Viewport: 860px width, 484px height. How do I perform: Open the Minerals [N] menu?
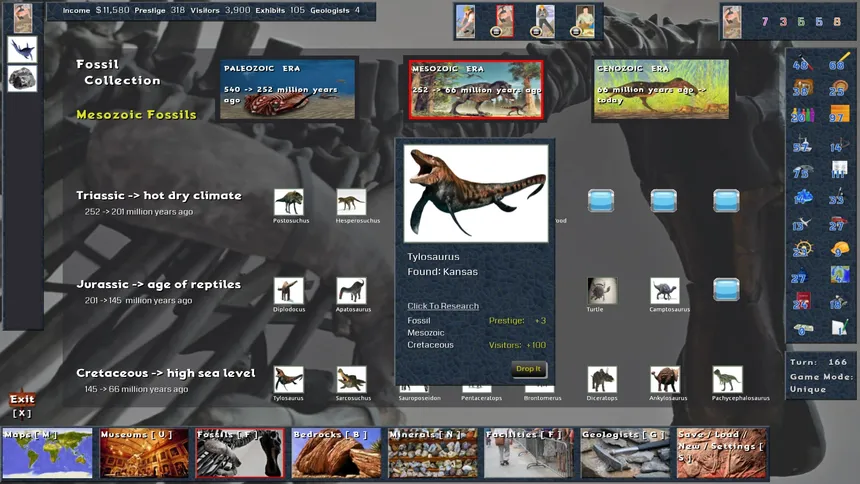pos(433,453)
